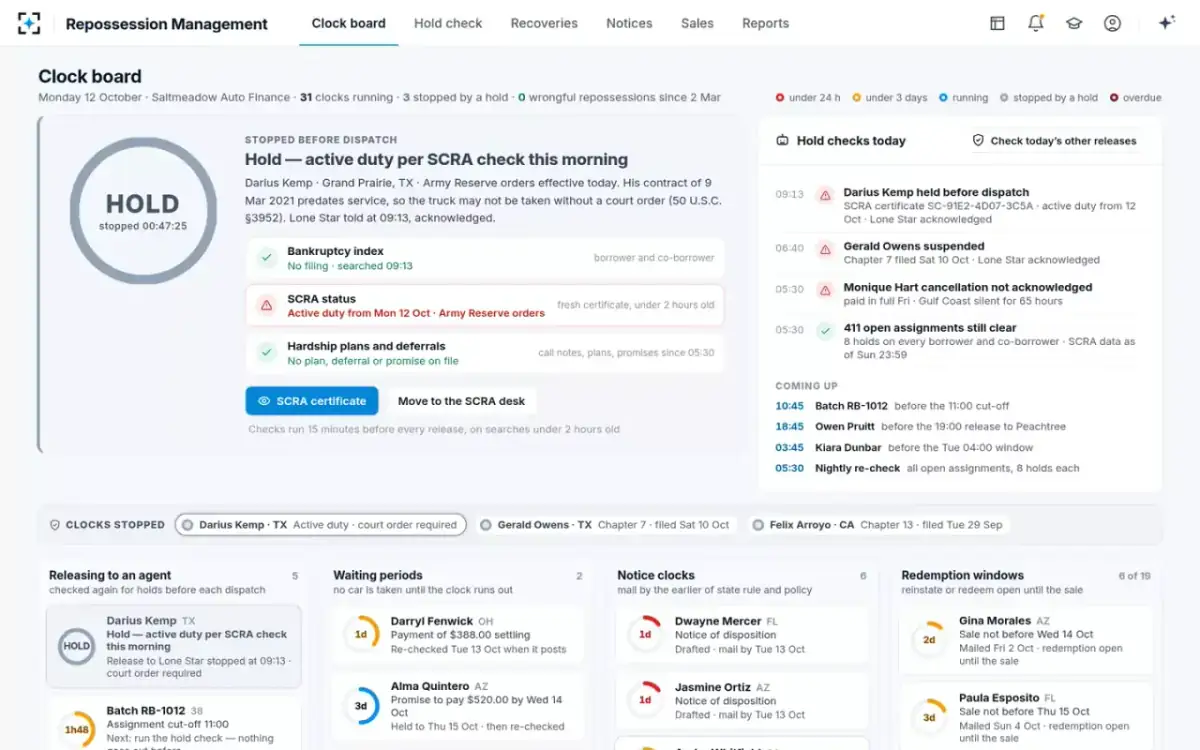Select the Darius Kemp · TX stopped-clock chip
Image resolution: width=1200 pixels, height=750 pixels.
click(320, 524)
